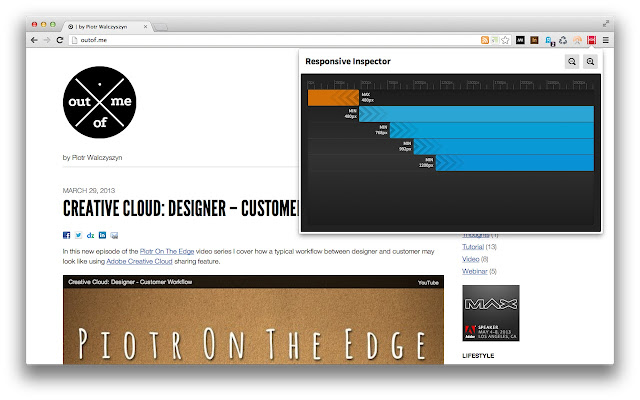Bookmark this page with the star
Image resolution: width=640 pixels, height=400 pixels.
click(505, 40)
